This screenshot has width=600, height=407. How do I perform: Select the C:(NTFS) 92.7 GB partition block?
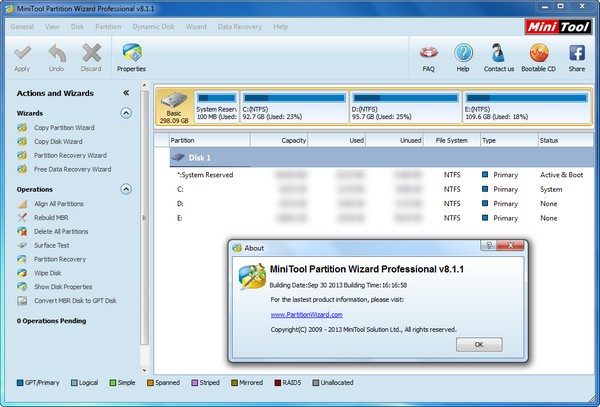(x=294, y=107)
